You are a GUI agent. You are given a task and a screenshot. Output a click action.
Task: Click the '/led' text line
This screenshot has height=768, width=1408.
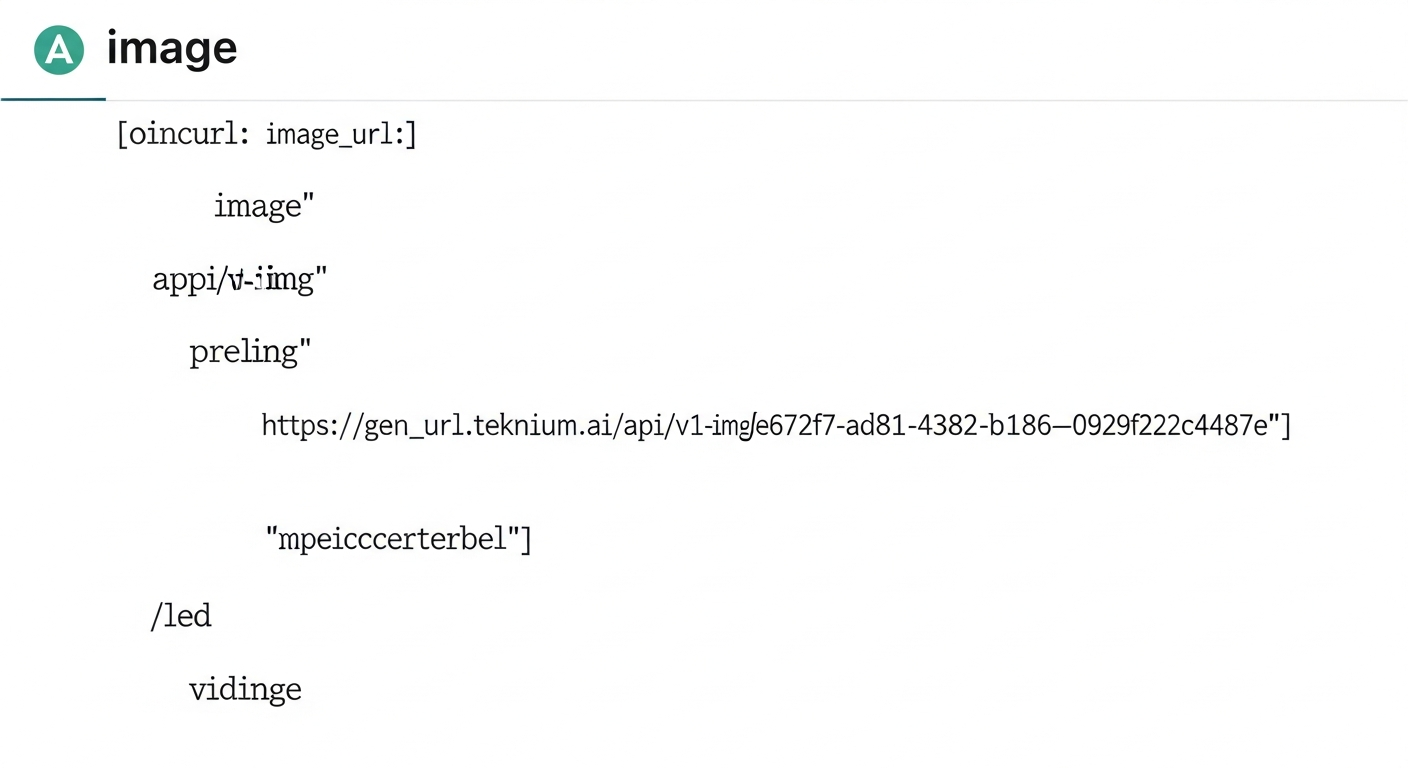(181, 615)
